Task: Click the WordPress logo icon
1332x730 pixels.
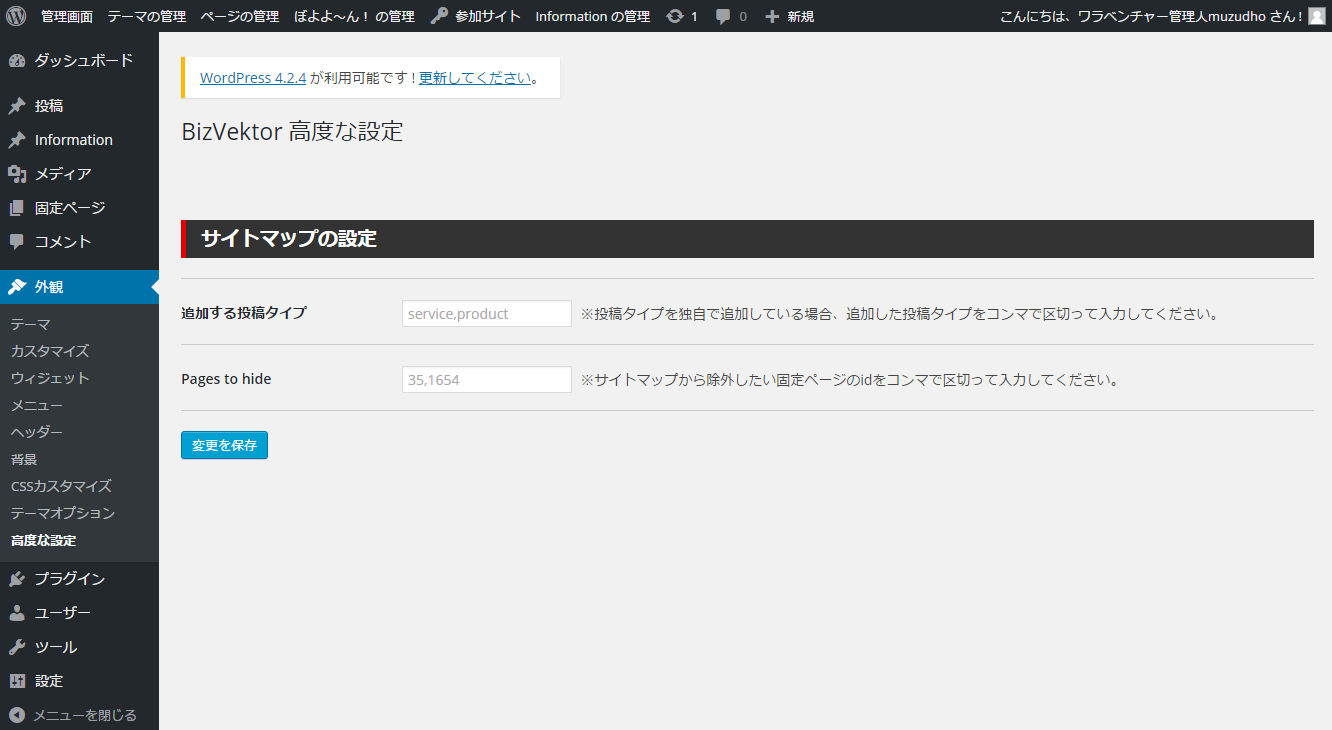Action: tap(16, 16)
